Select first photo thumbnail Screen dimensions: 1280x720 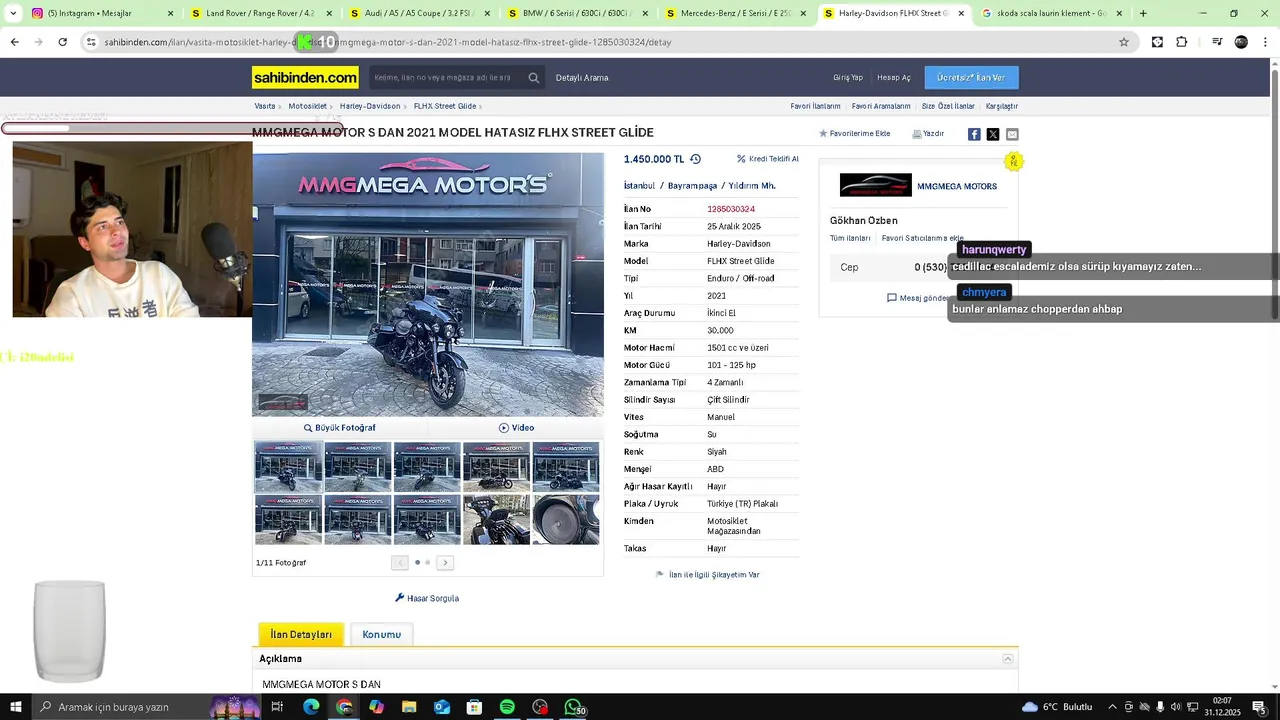coord(288,467)
